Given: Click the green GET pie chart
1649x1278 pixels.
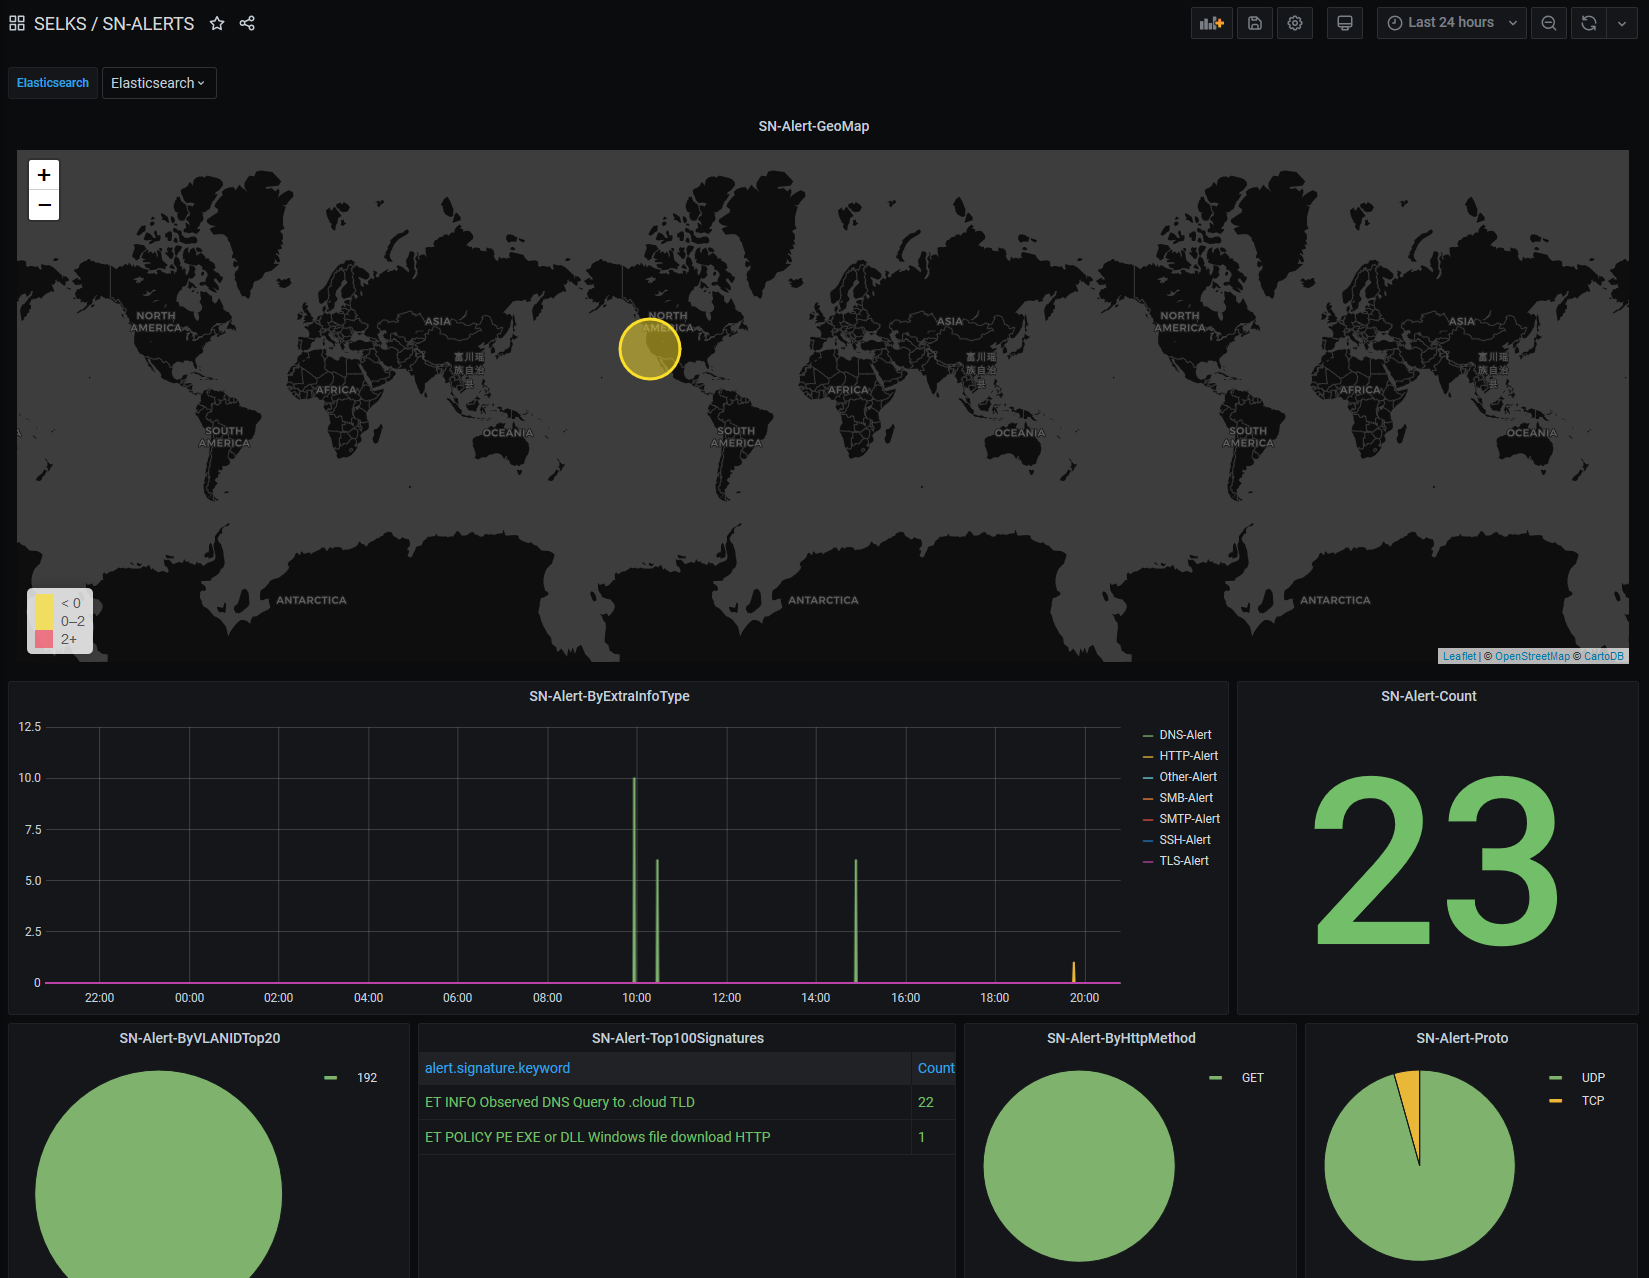Looking at the screenshot, I should (1079, 1166).
